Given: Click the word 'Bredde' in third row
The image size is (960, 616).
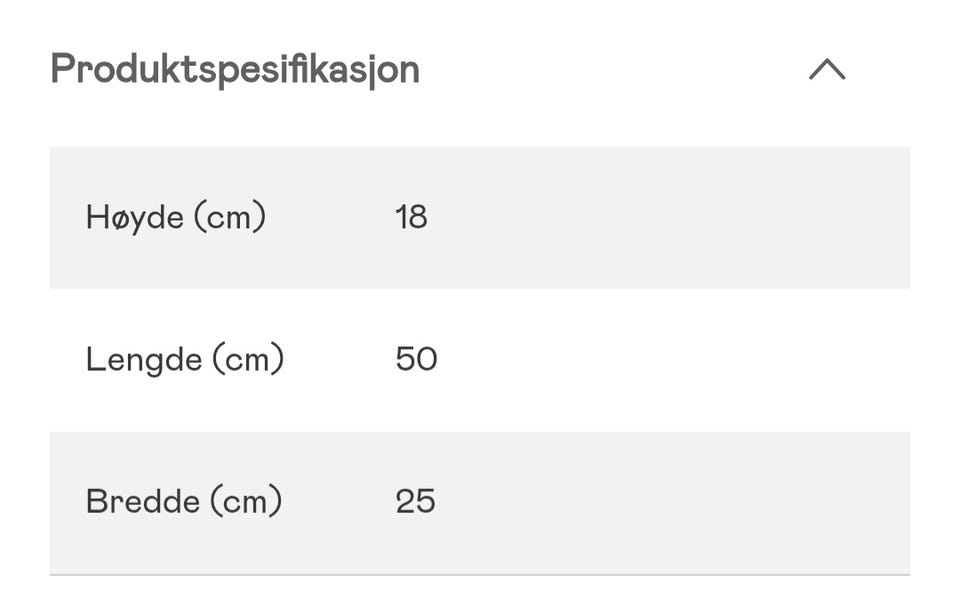Looking at the screenshot, I should (143, 501).
